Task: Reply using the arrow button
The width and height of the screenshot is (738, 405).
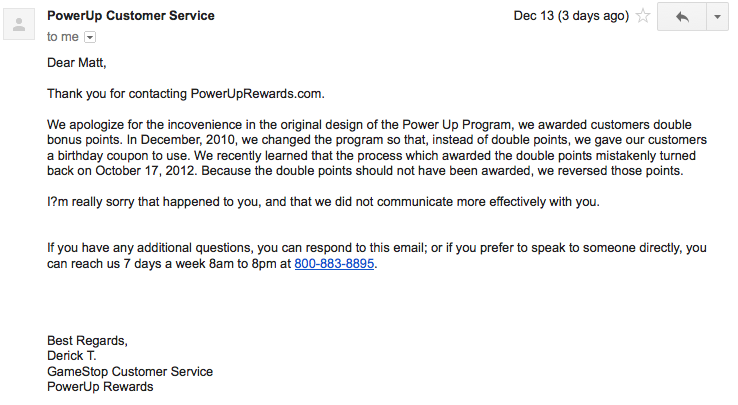Action: [682, 17]
